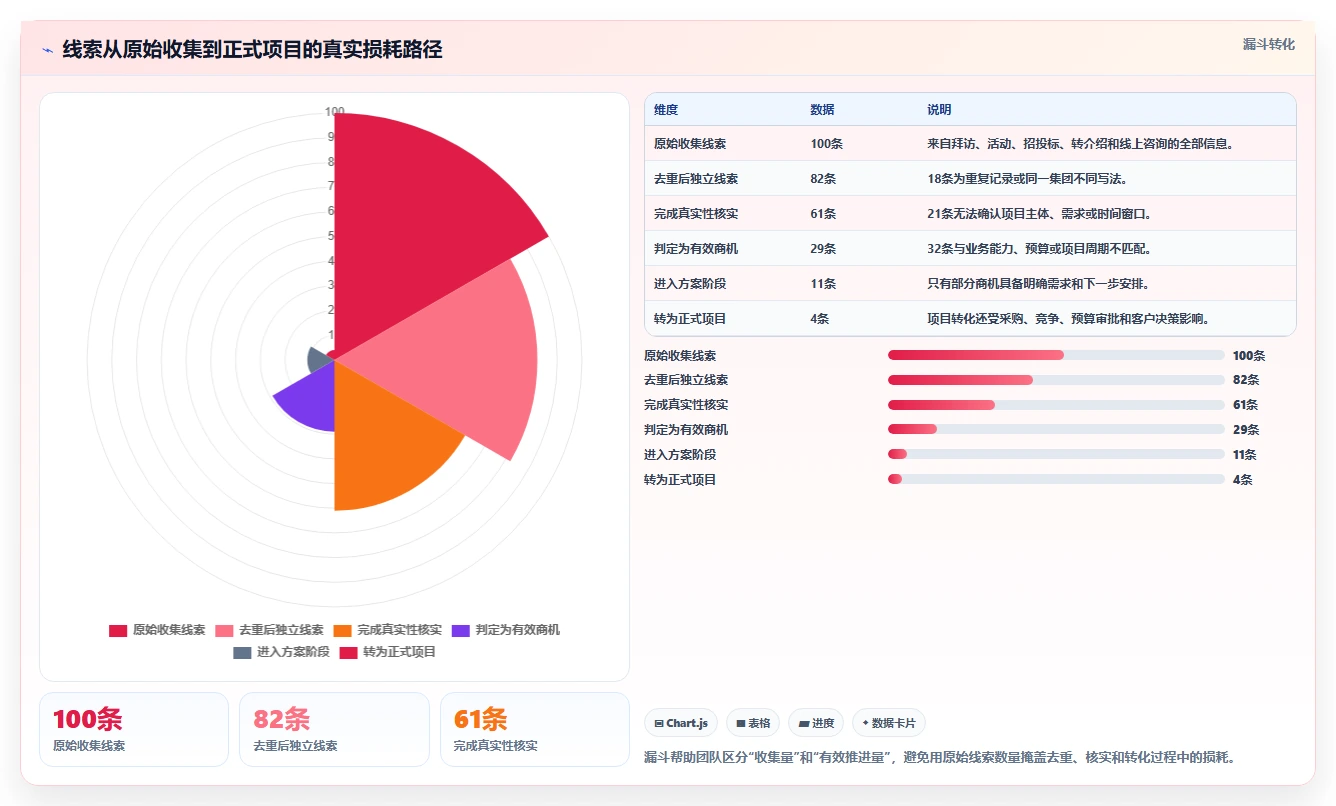This screenshot has width=1336, height=806.
Task: Click the 去重后独立线索 progress bar showing 82条
Action: (1056, 380)
